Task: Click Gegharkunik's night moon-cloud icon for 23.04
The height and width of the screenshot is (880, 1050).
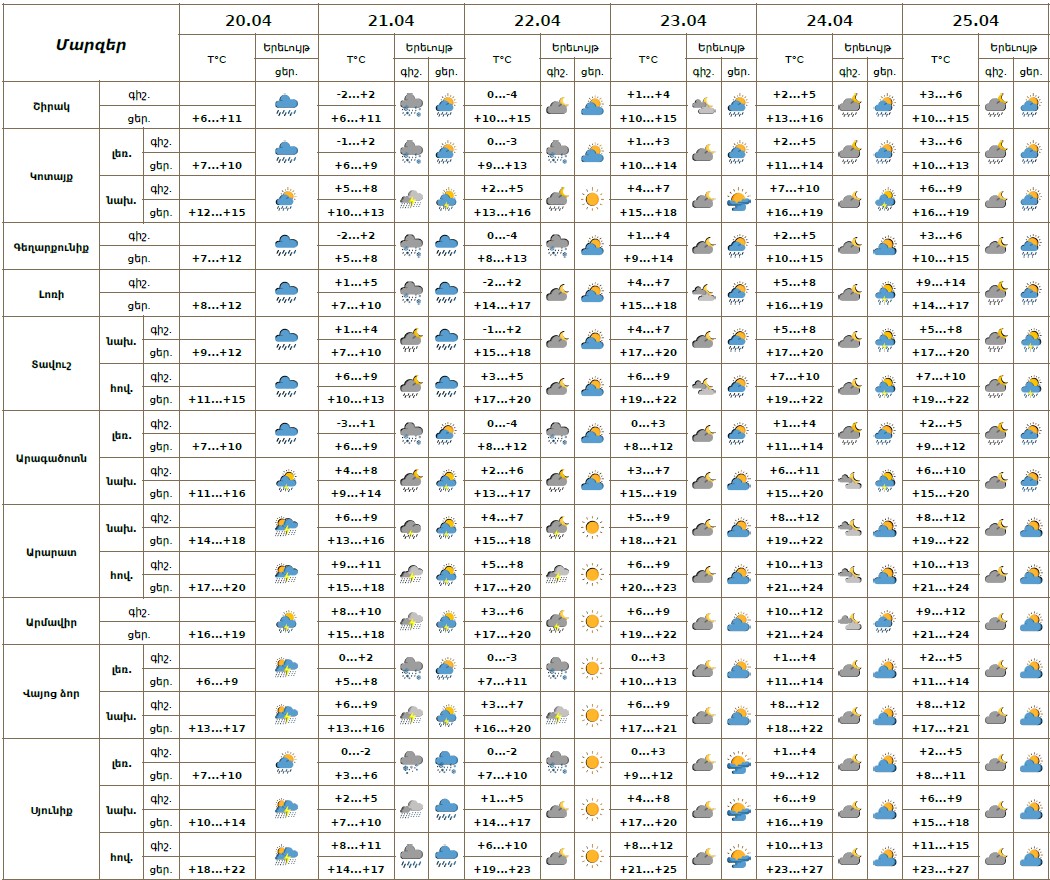Action: (703, 246)
